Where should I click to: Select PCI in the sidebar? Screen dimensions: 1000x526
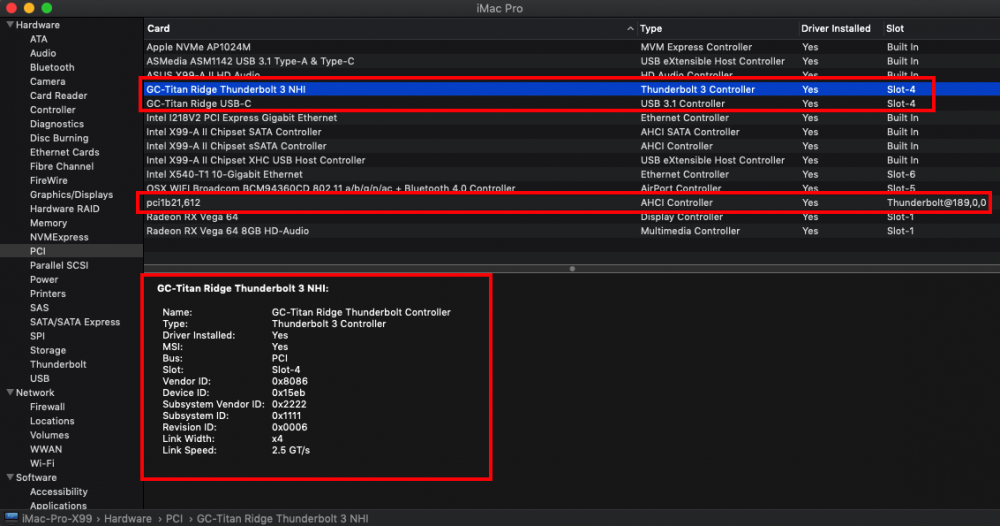[x=38, y=251]
